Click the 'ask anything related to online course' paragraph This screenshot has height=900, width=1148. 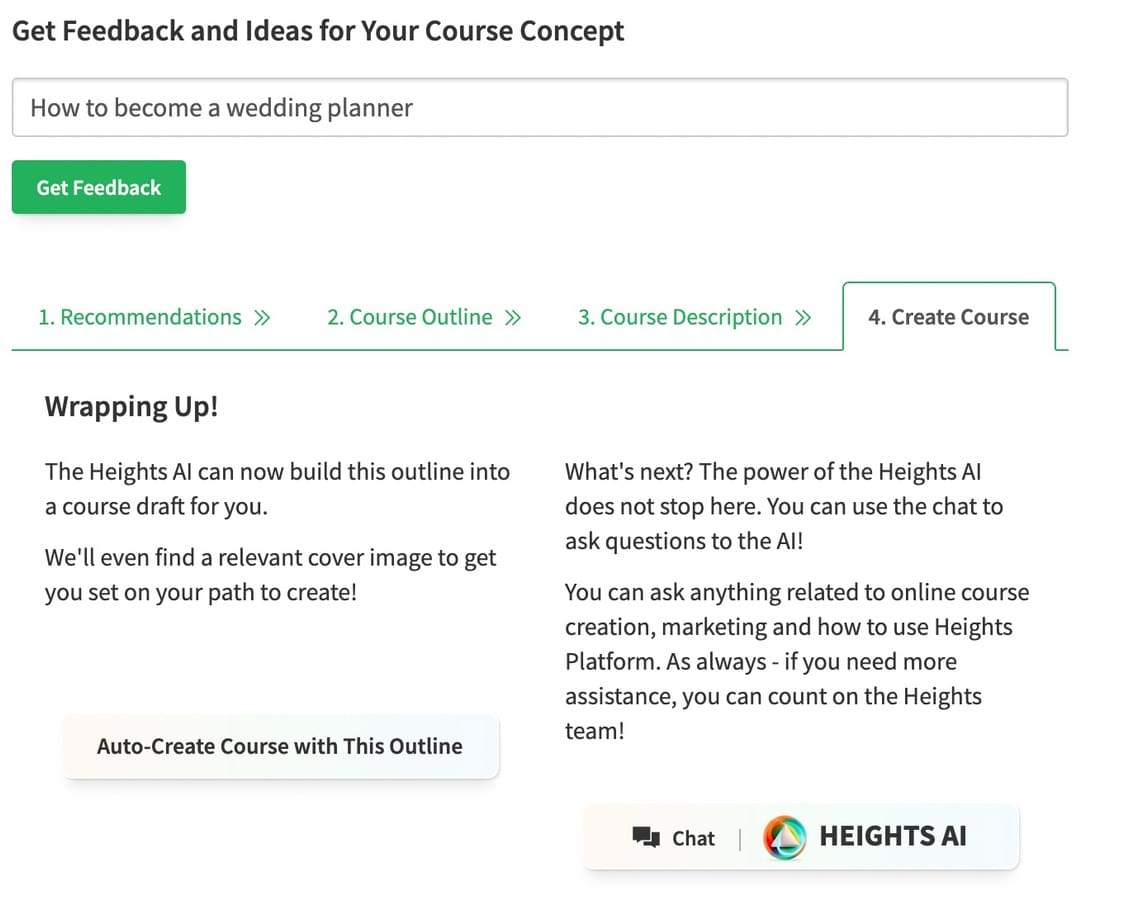tap(797, 661)
